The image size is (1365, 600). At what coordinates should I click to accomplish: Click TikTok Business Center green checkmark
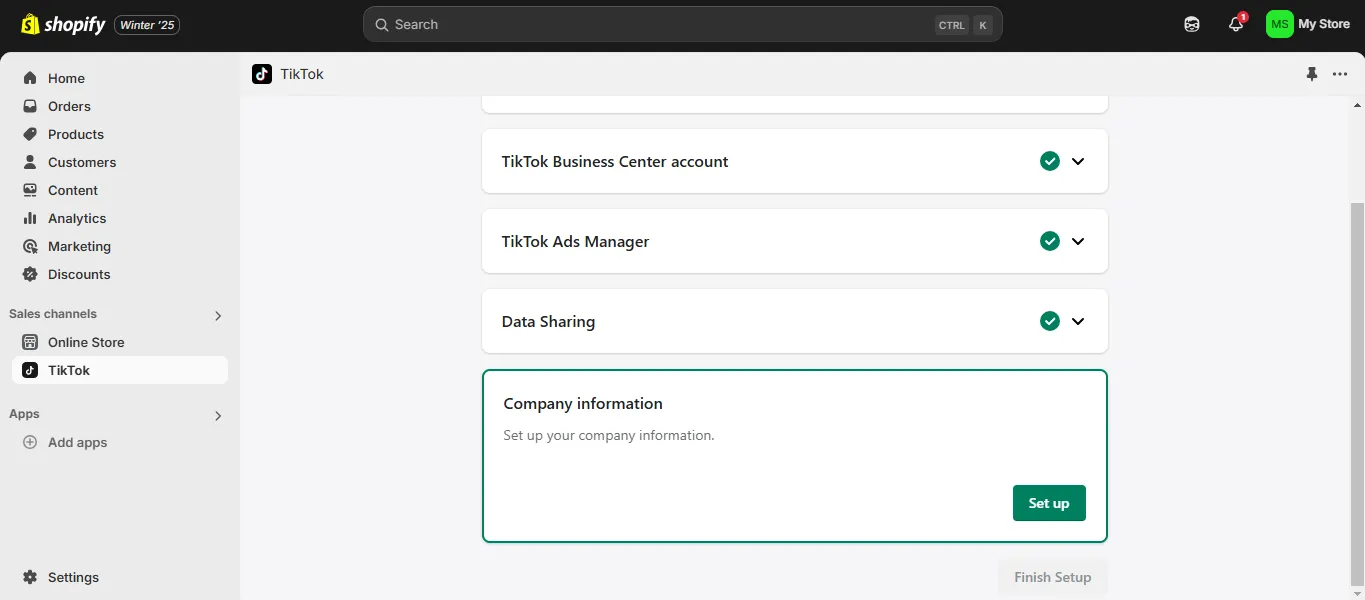pos(1049,161)
